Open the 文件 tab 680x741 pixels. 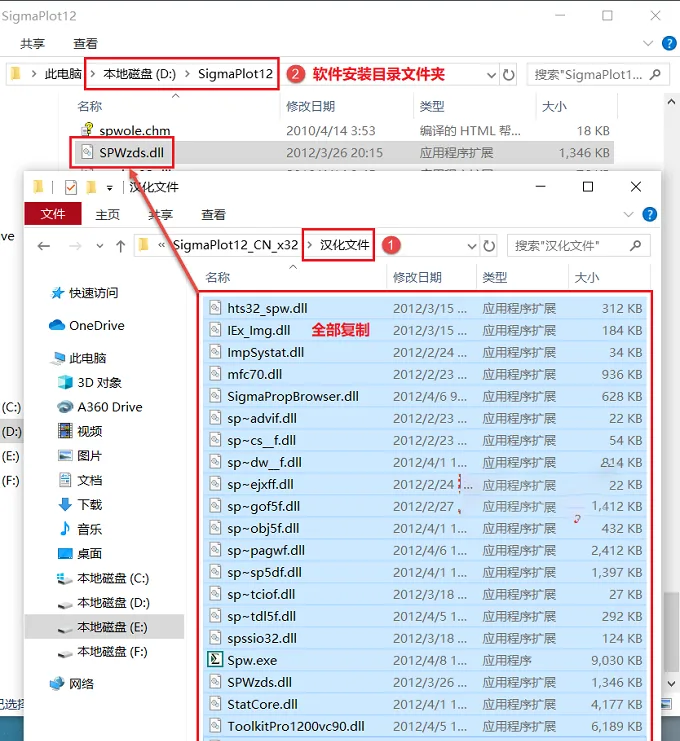point(53,214)
